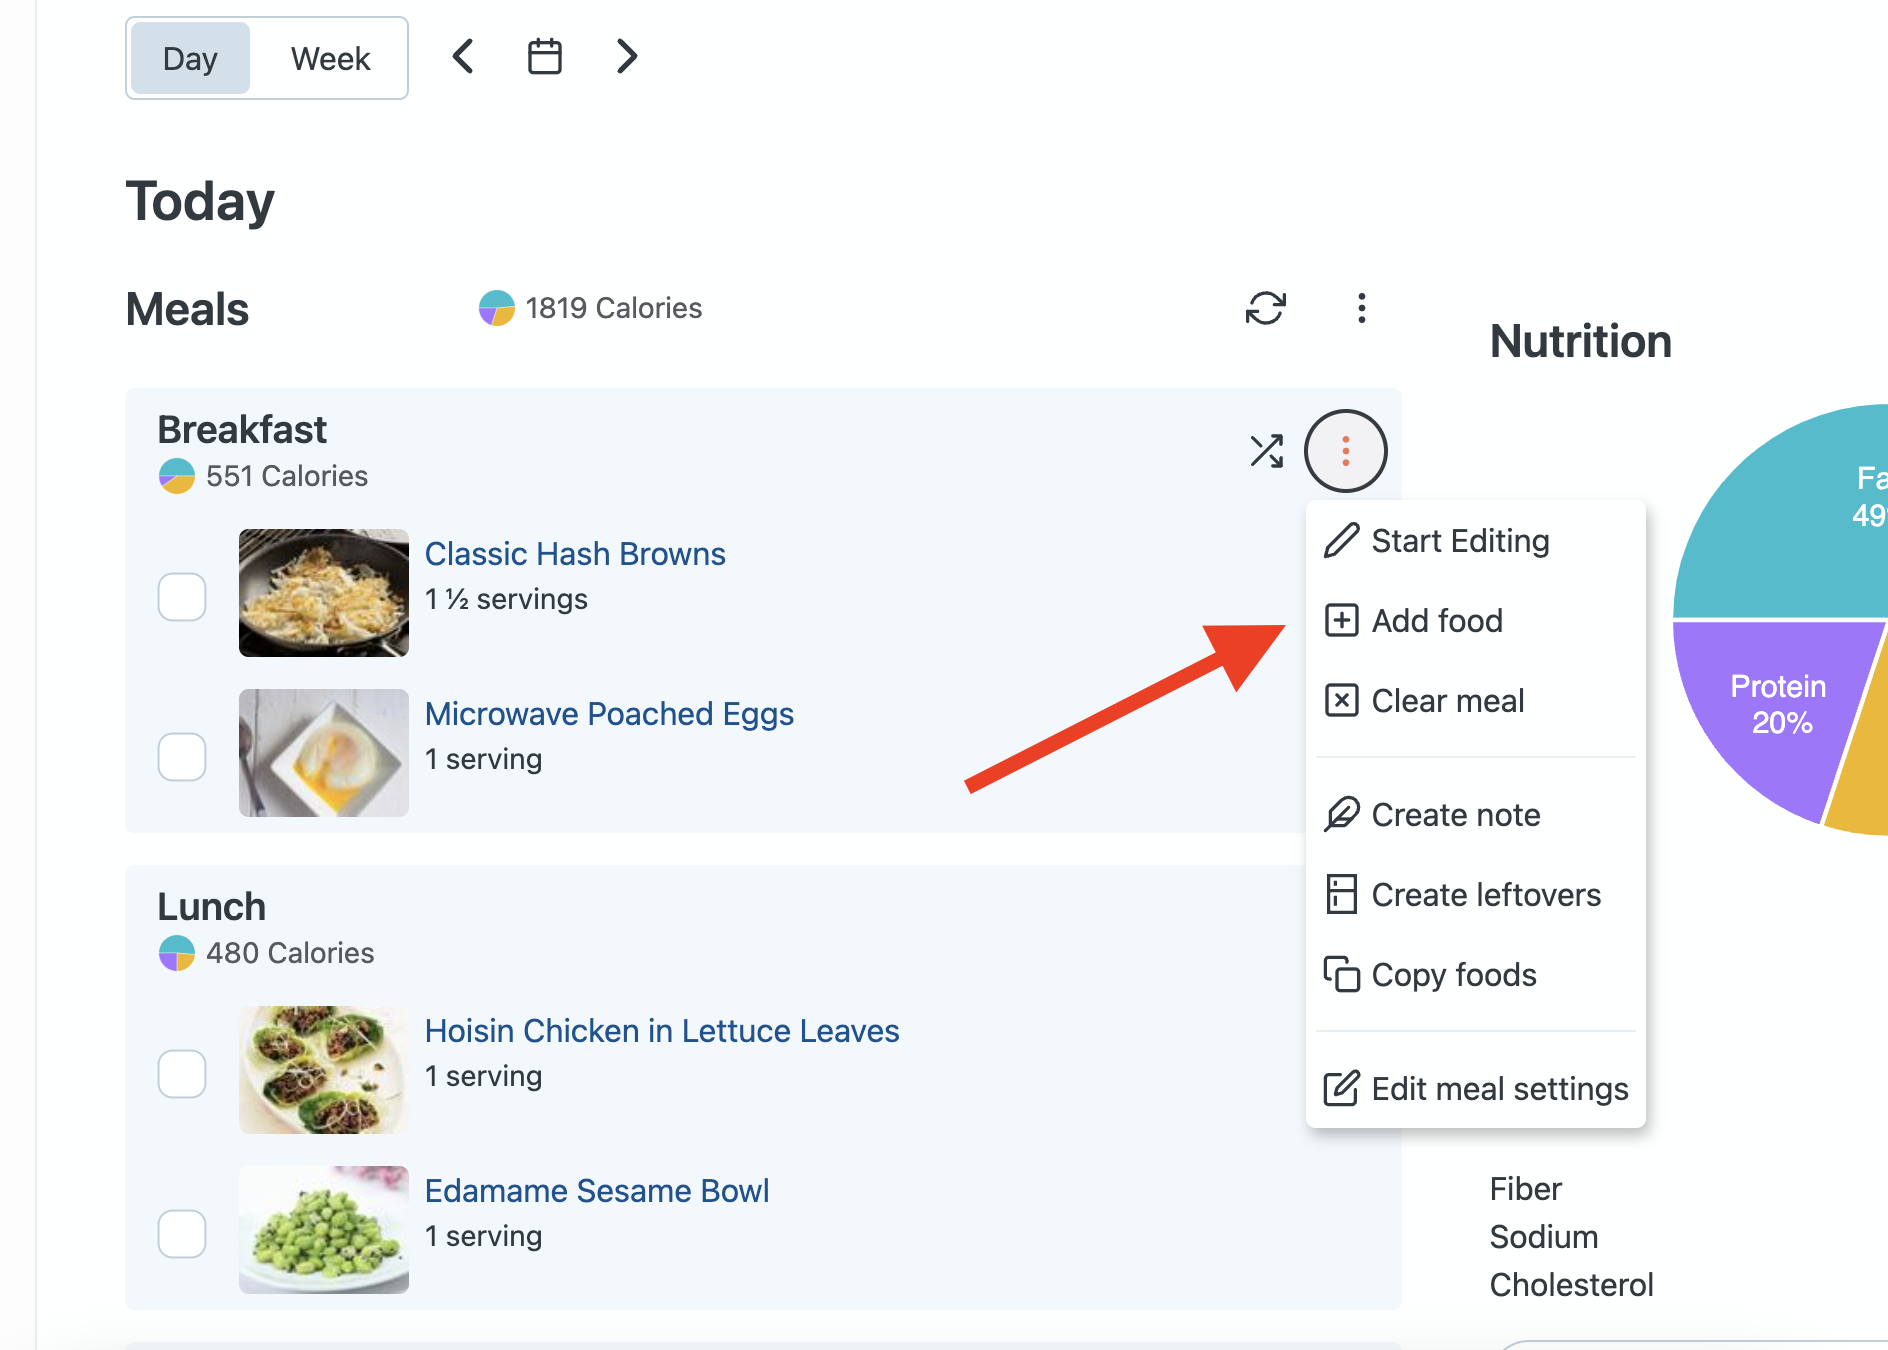Switch to the Week view
Image resolution: width=1888 pixels, height=1350 pixels.
(x=330, y=59)
